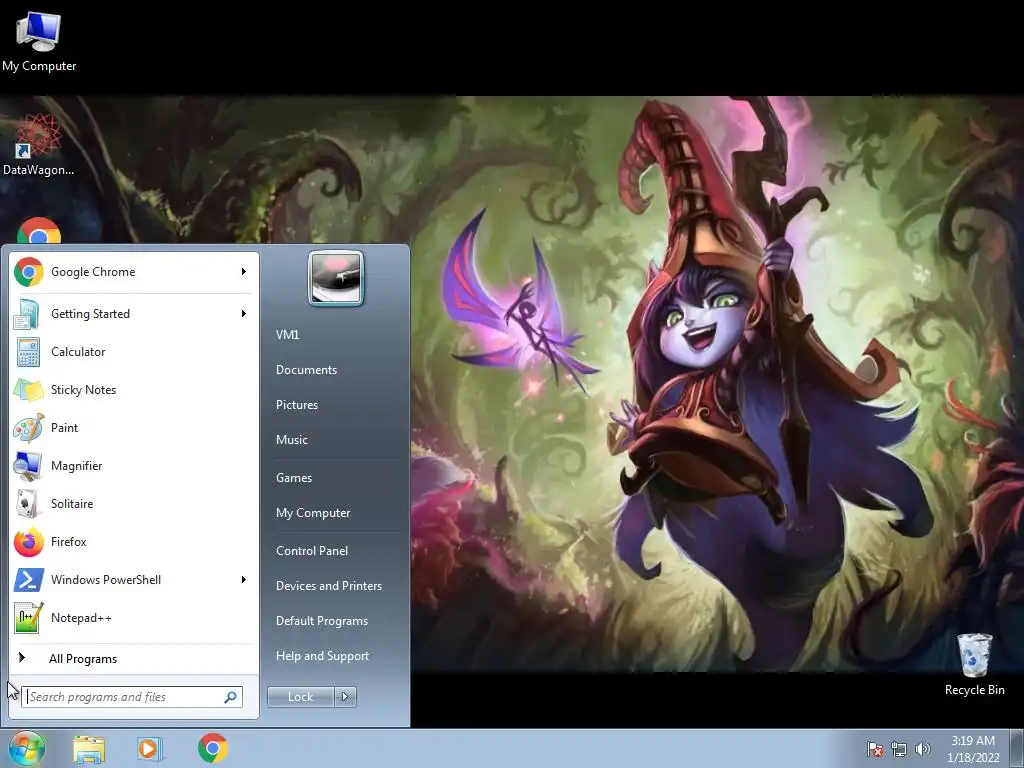Expand the Getting Started submenu arrow
This screenshot has width=1024, height=768.
(244, 313)
